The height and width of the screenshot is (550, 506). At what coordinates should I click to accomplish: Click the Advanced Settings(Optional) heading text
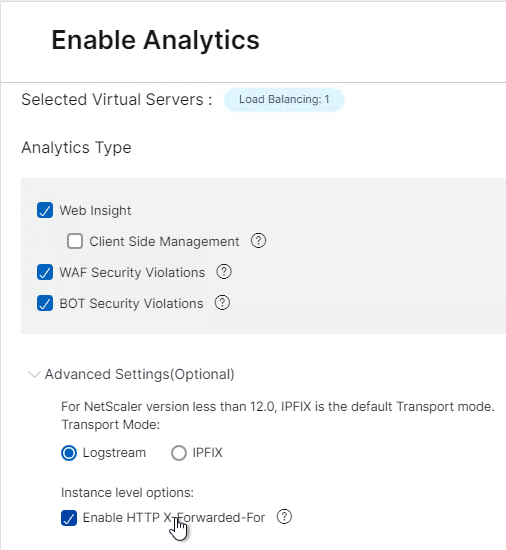(140, 374)
